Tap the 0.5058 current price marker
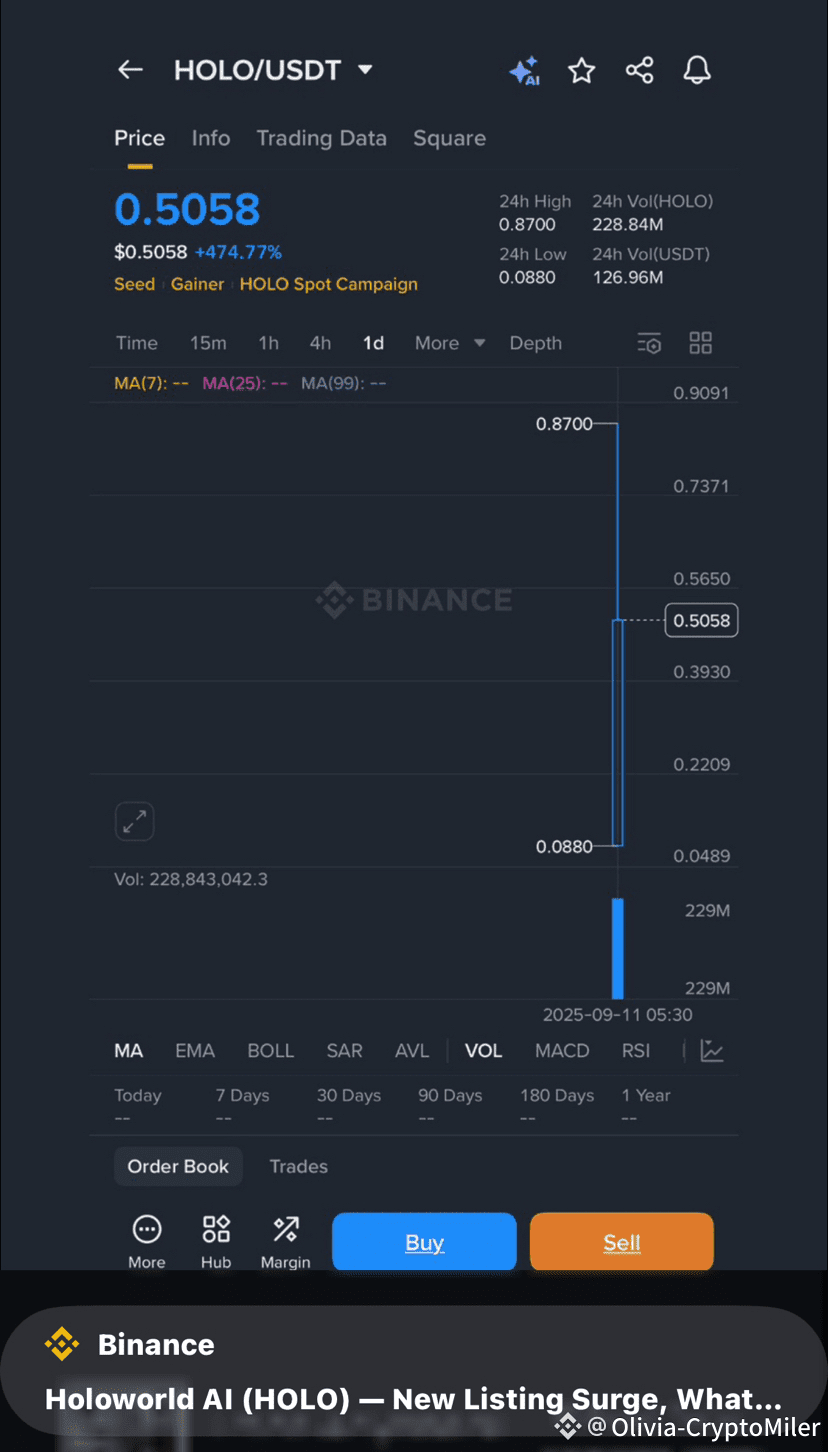Viewport: 828px width, 1452px height. coord(702,621)
